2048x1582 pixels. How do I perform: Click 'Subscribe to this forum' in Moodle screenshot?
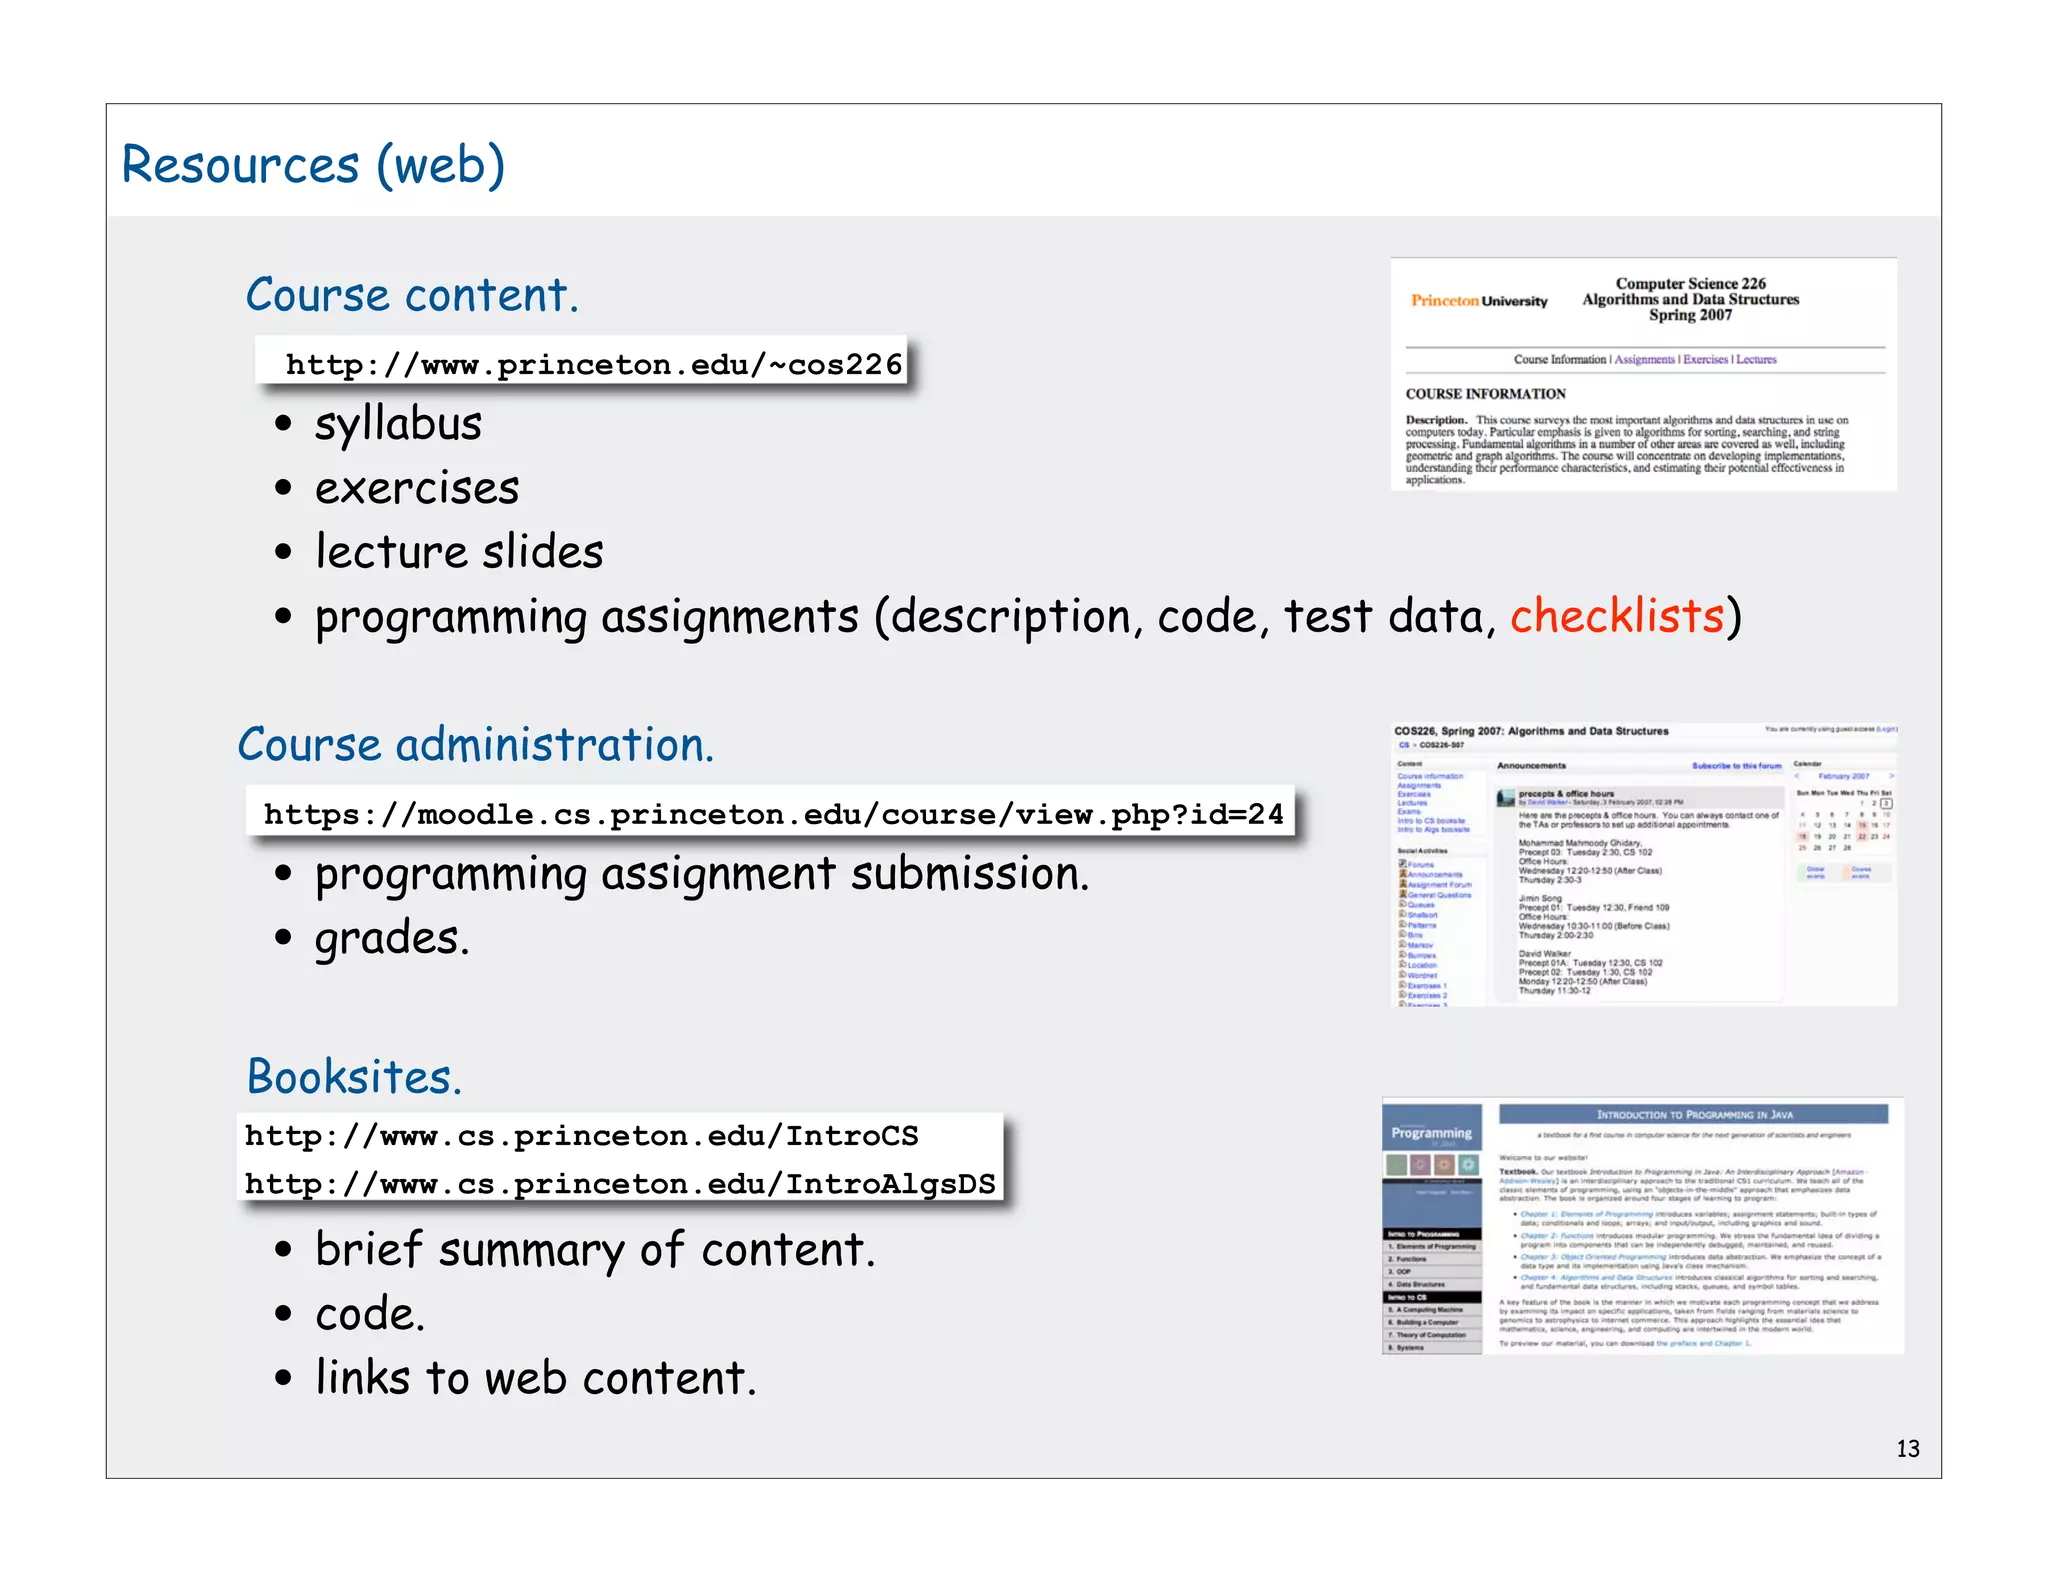(1736, 766)
